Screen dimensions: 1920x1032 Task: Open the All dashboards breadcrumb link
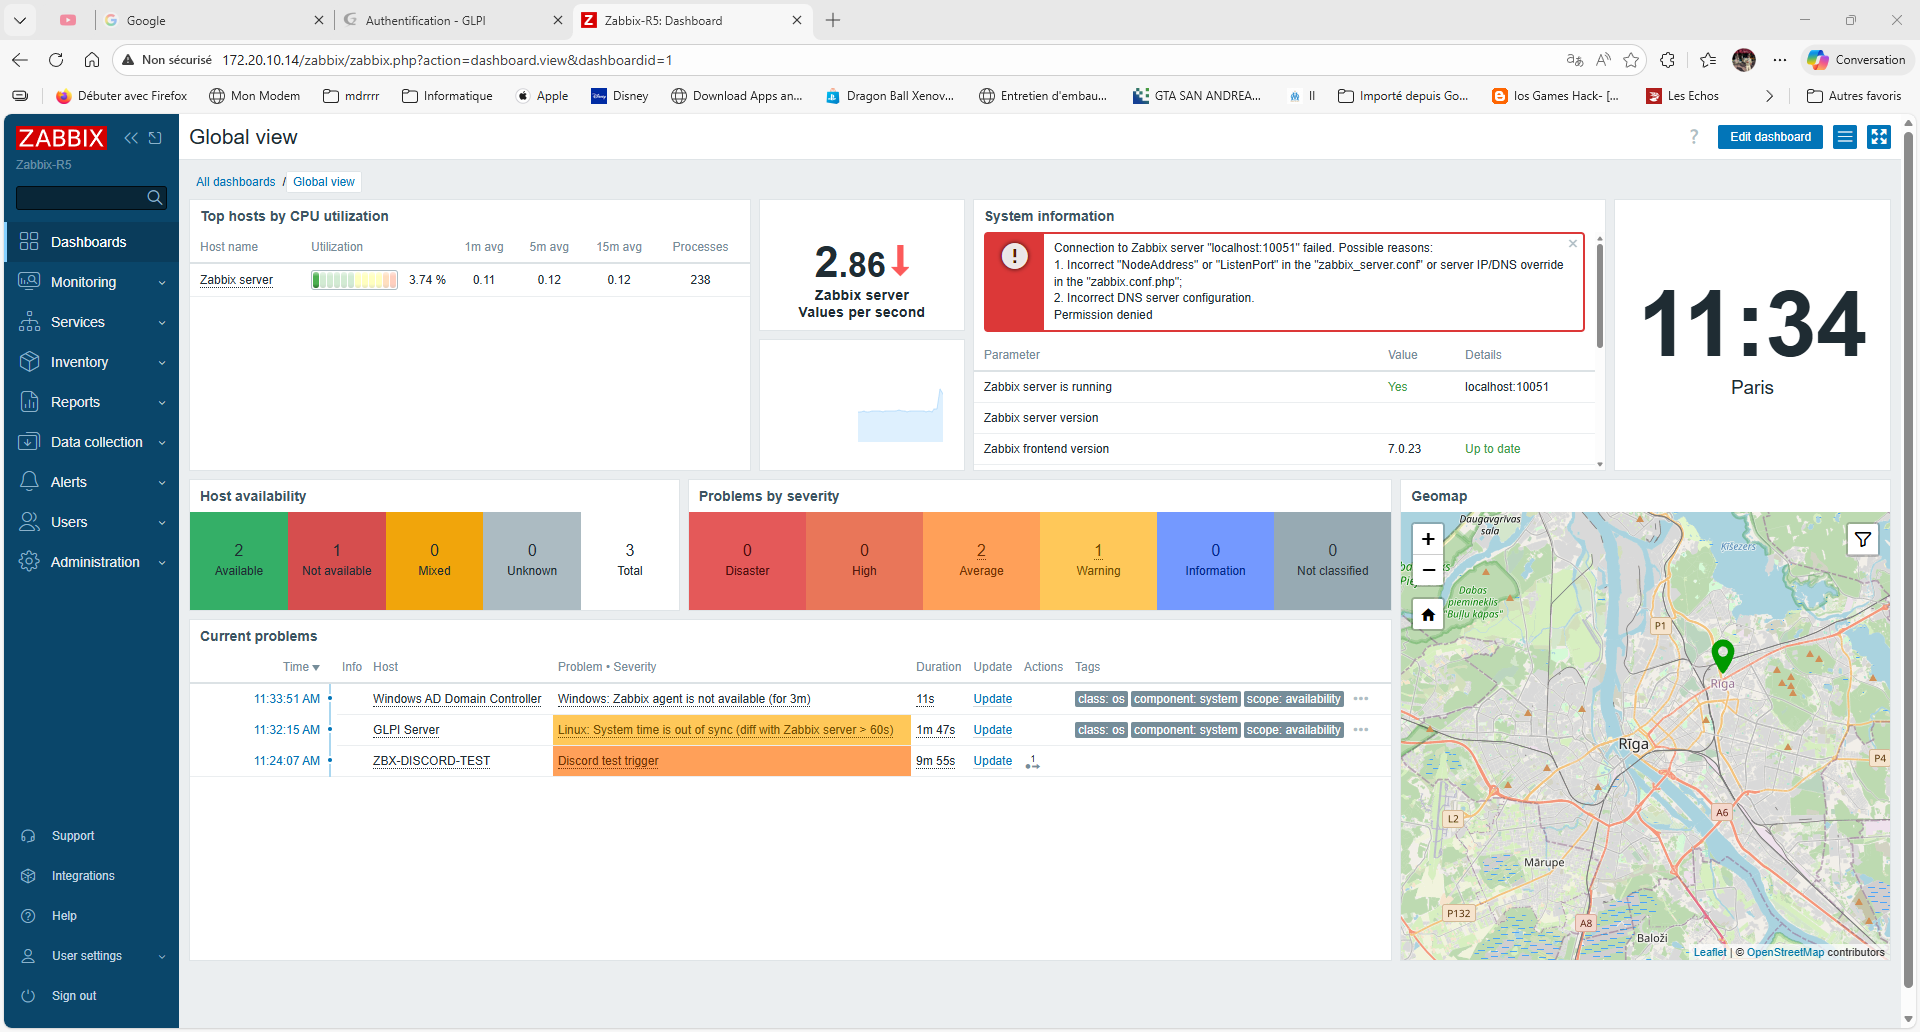(x=235, y=181)
